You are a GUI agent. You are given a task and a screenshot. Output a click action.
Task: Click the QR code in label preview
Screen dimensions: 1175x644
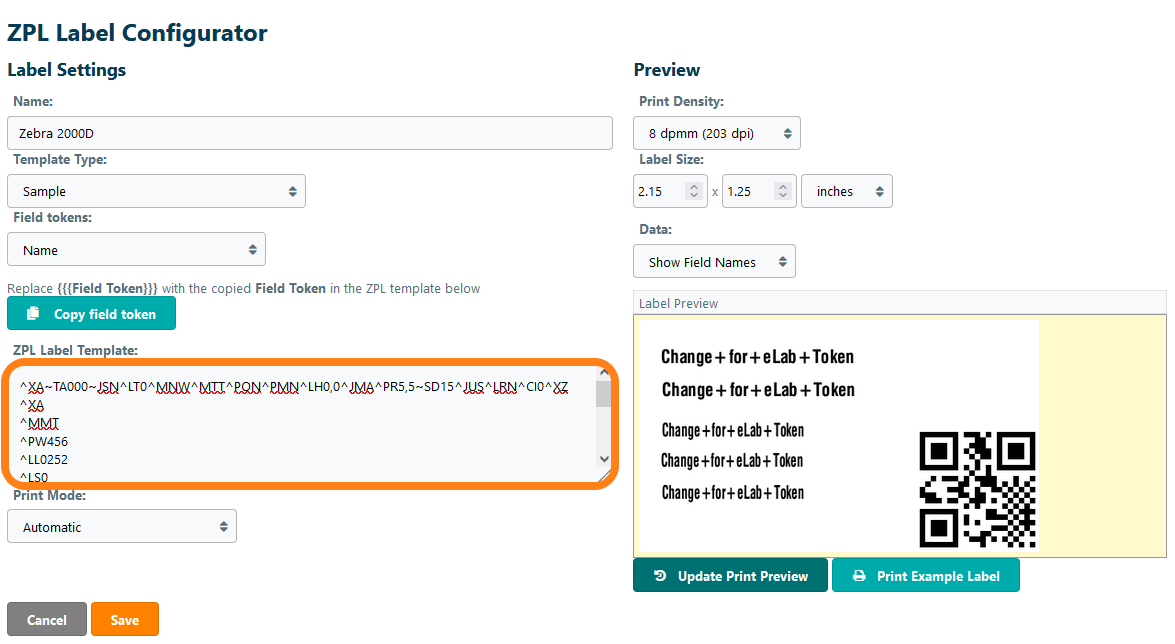pos(977,489)
